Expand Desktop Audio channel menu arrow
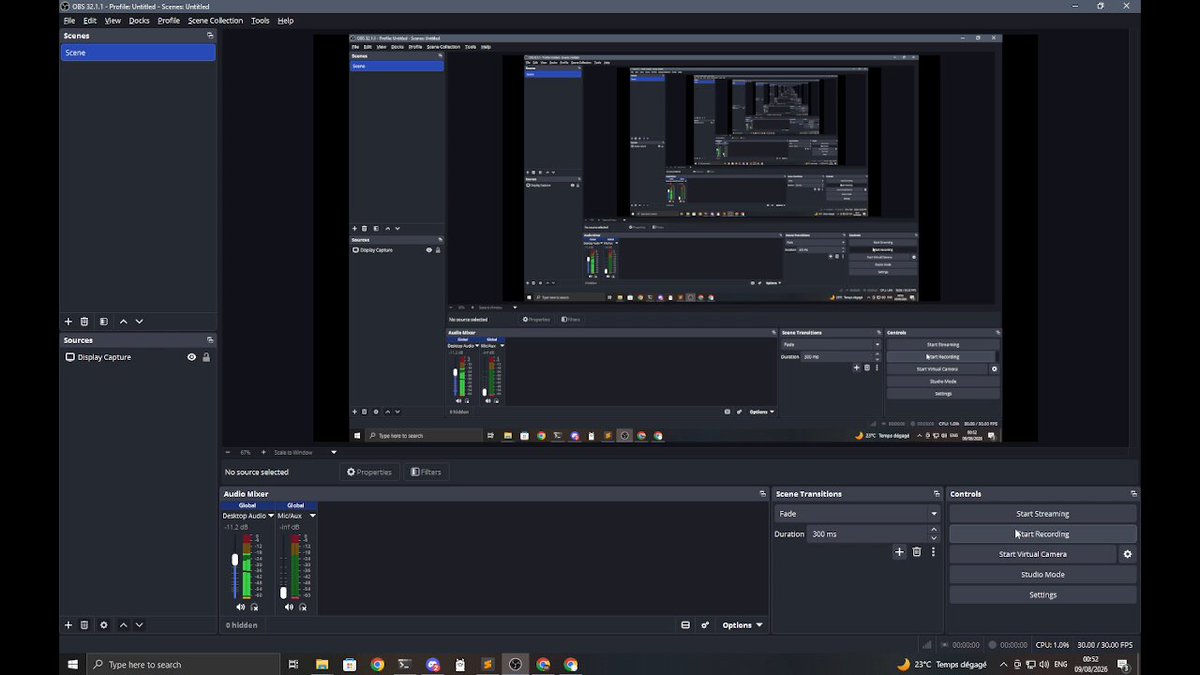Screen dimensions: 1200x675 pos(271,516)
